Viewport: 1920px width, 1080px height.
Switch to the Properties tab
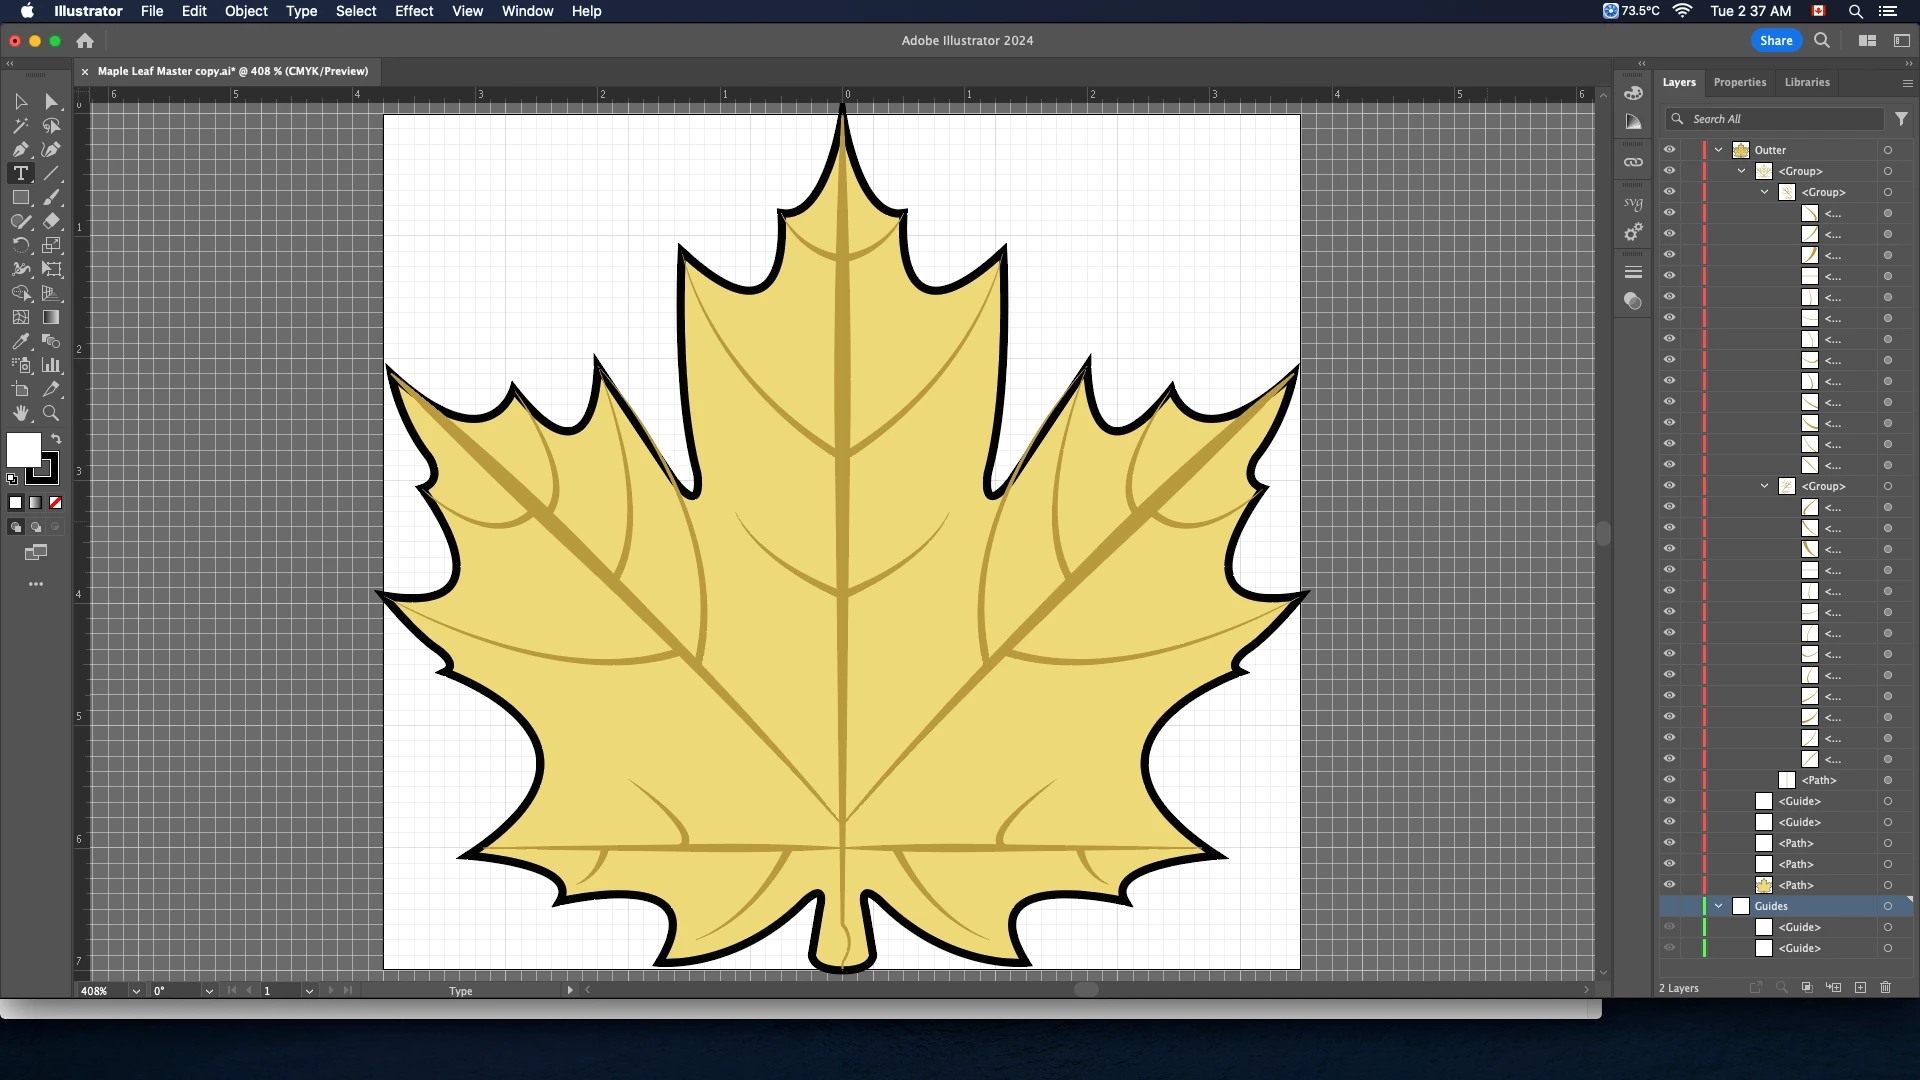[1739, 82]
